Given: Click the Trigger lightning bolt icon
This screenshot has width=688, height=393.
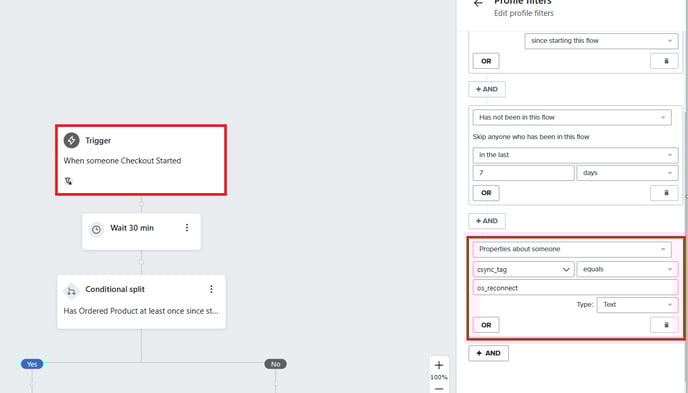Looking at the screenshot, I should (72, 140).
